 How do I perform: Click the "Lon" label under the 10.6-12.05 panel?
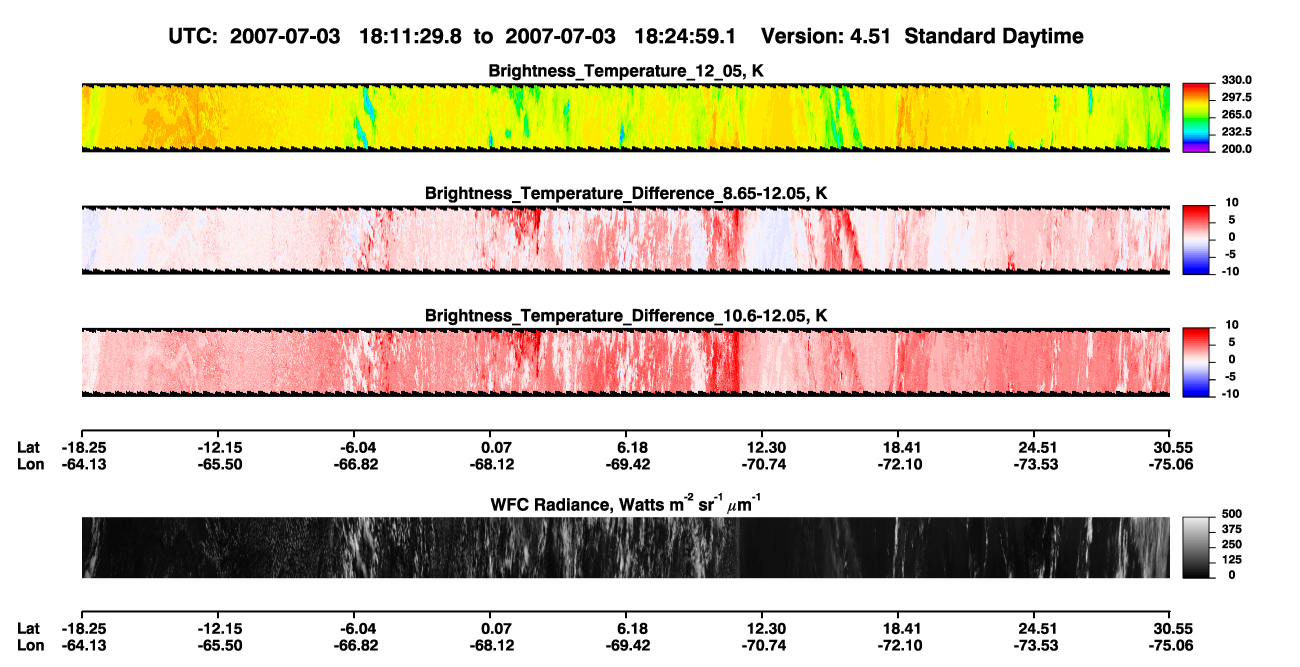tap(30, 463)
